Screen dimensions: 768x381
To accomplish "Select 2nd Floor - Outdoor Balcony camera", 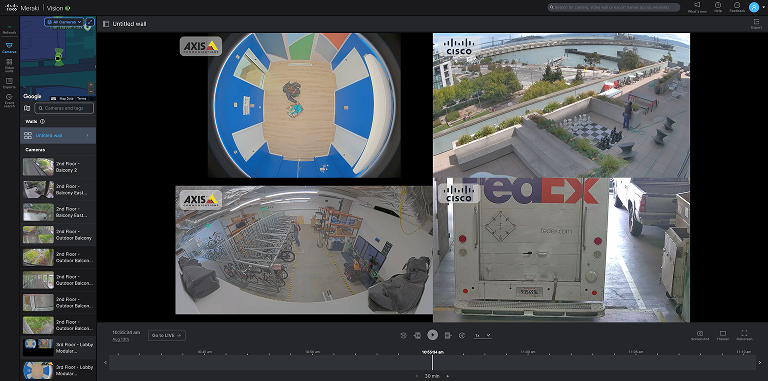I will [58, 235].
